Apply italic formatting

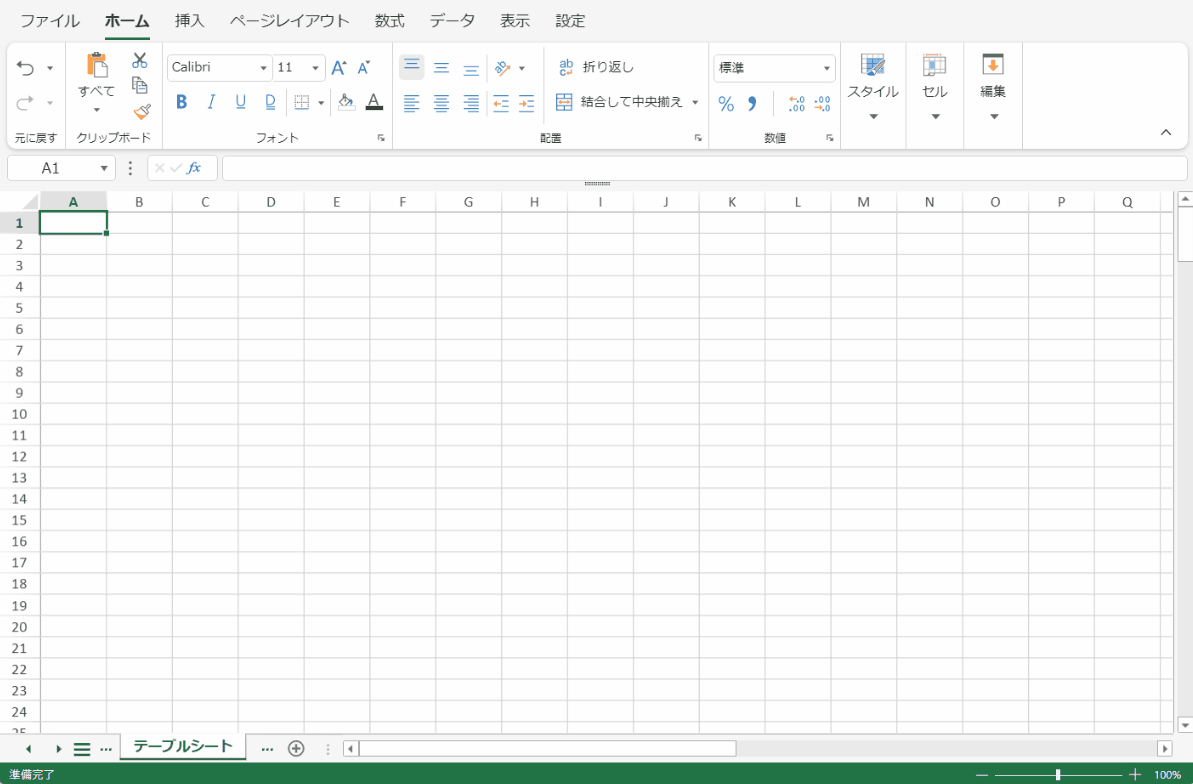(x=211, y=102)
